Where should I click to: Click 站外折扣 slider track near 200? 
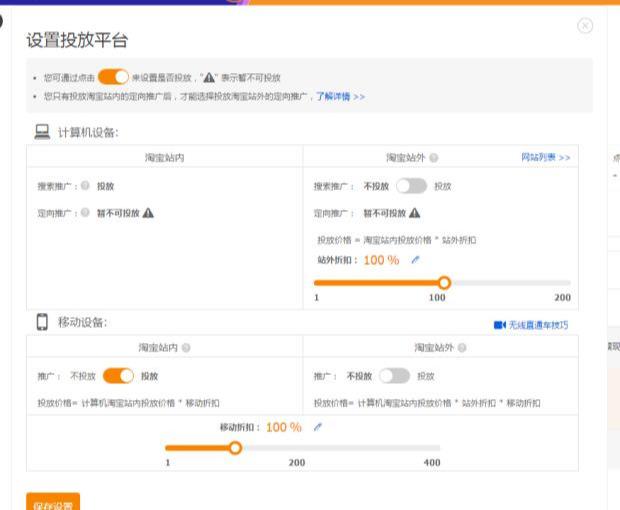(568, 283)
